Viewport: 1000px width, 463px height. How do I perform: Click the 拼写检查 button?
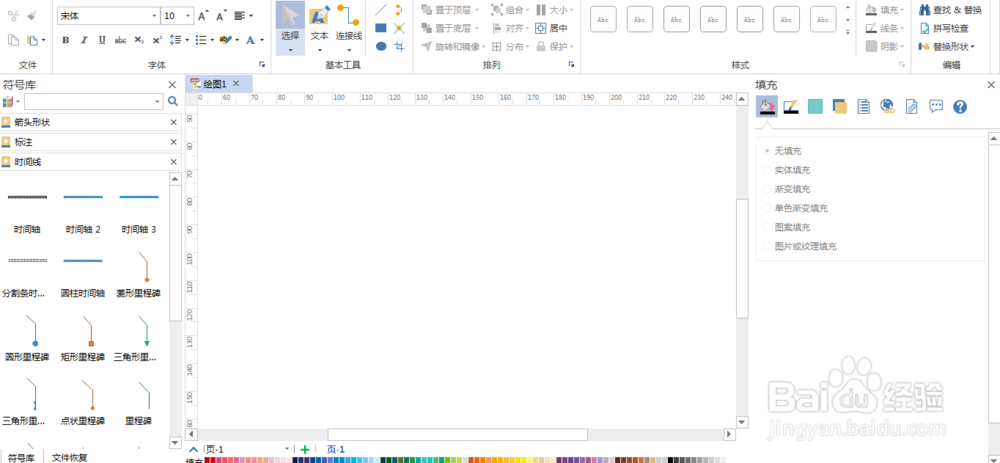coord(943,28)
